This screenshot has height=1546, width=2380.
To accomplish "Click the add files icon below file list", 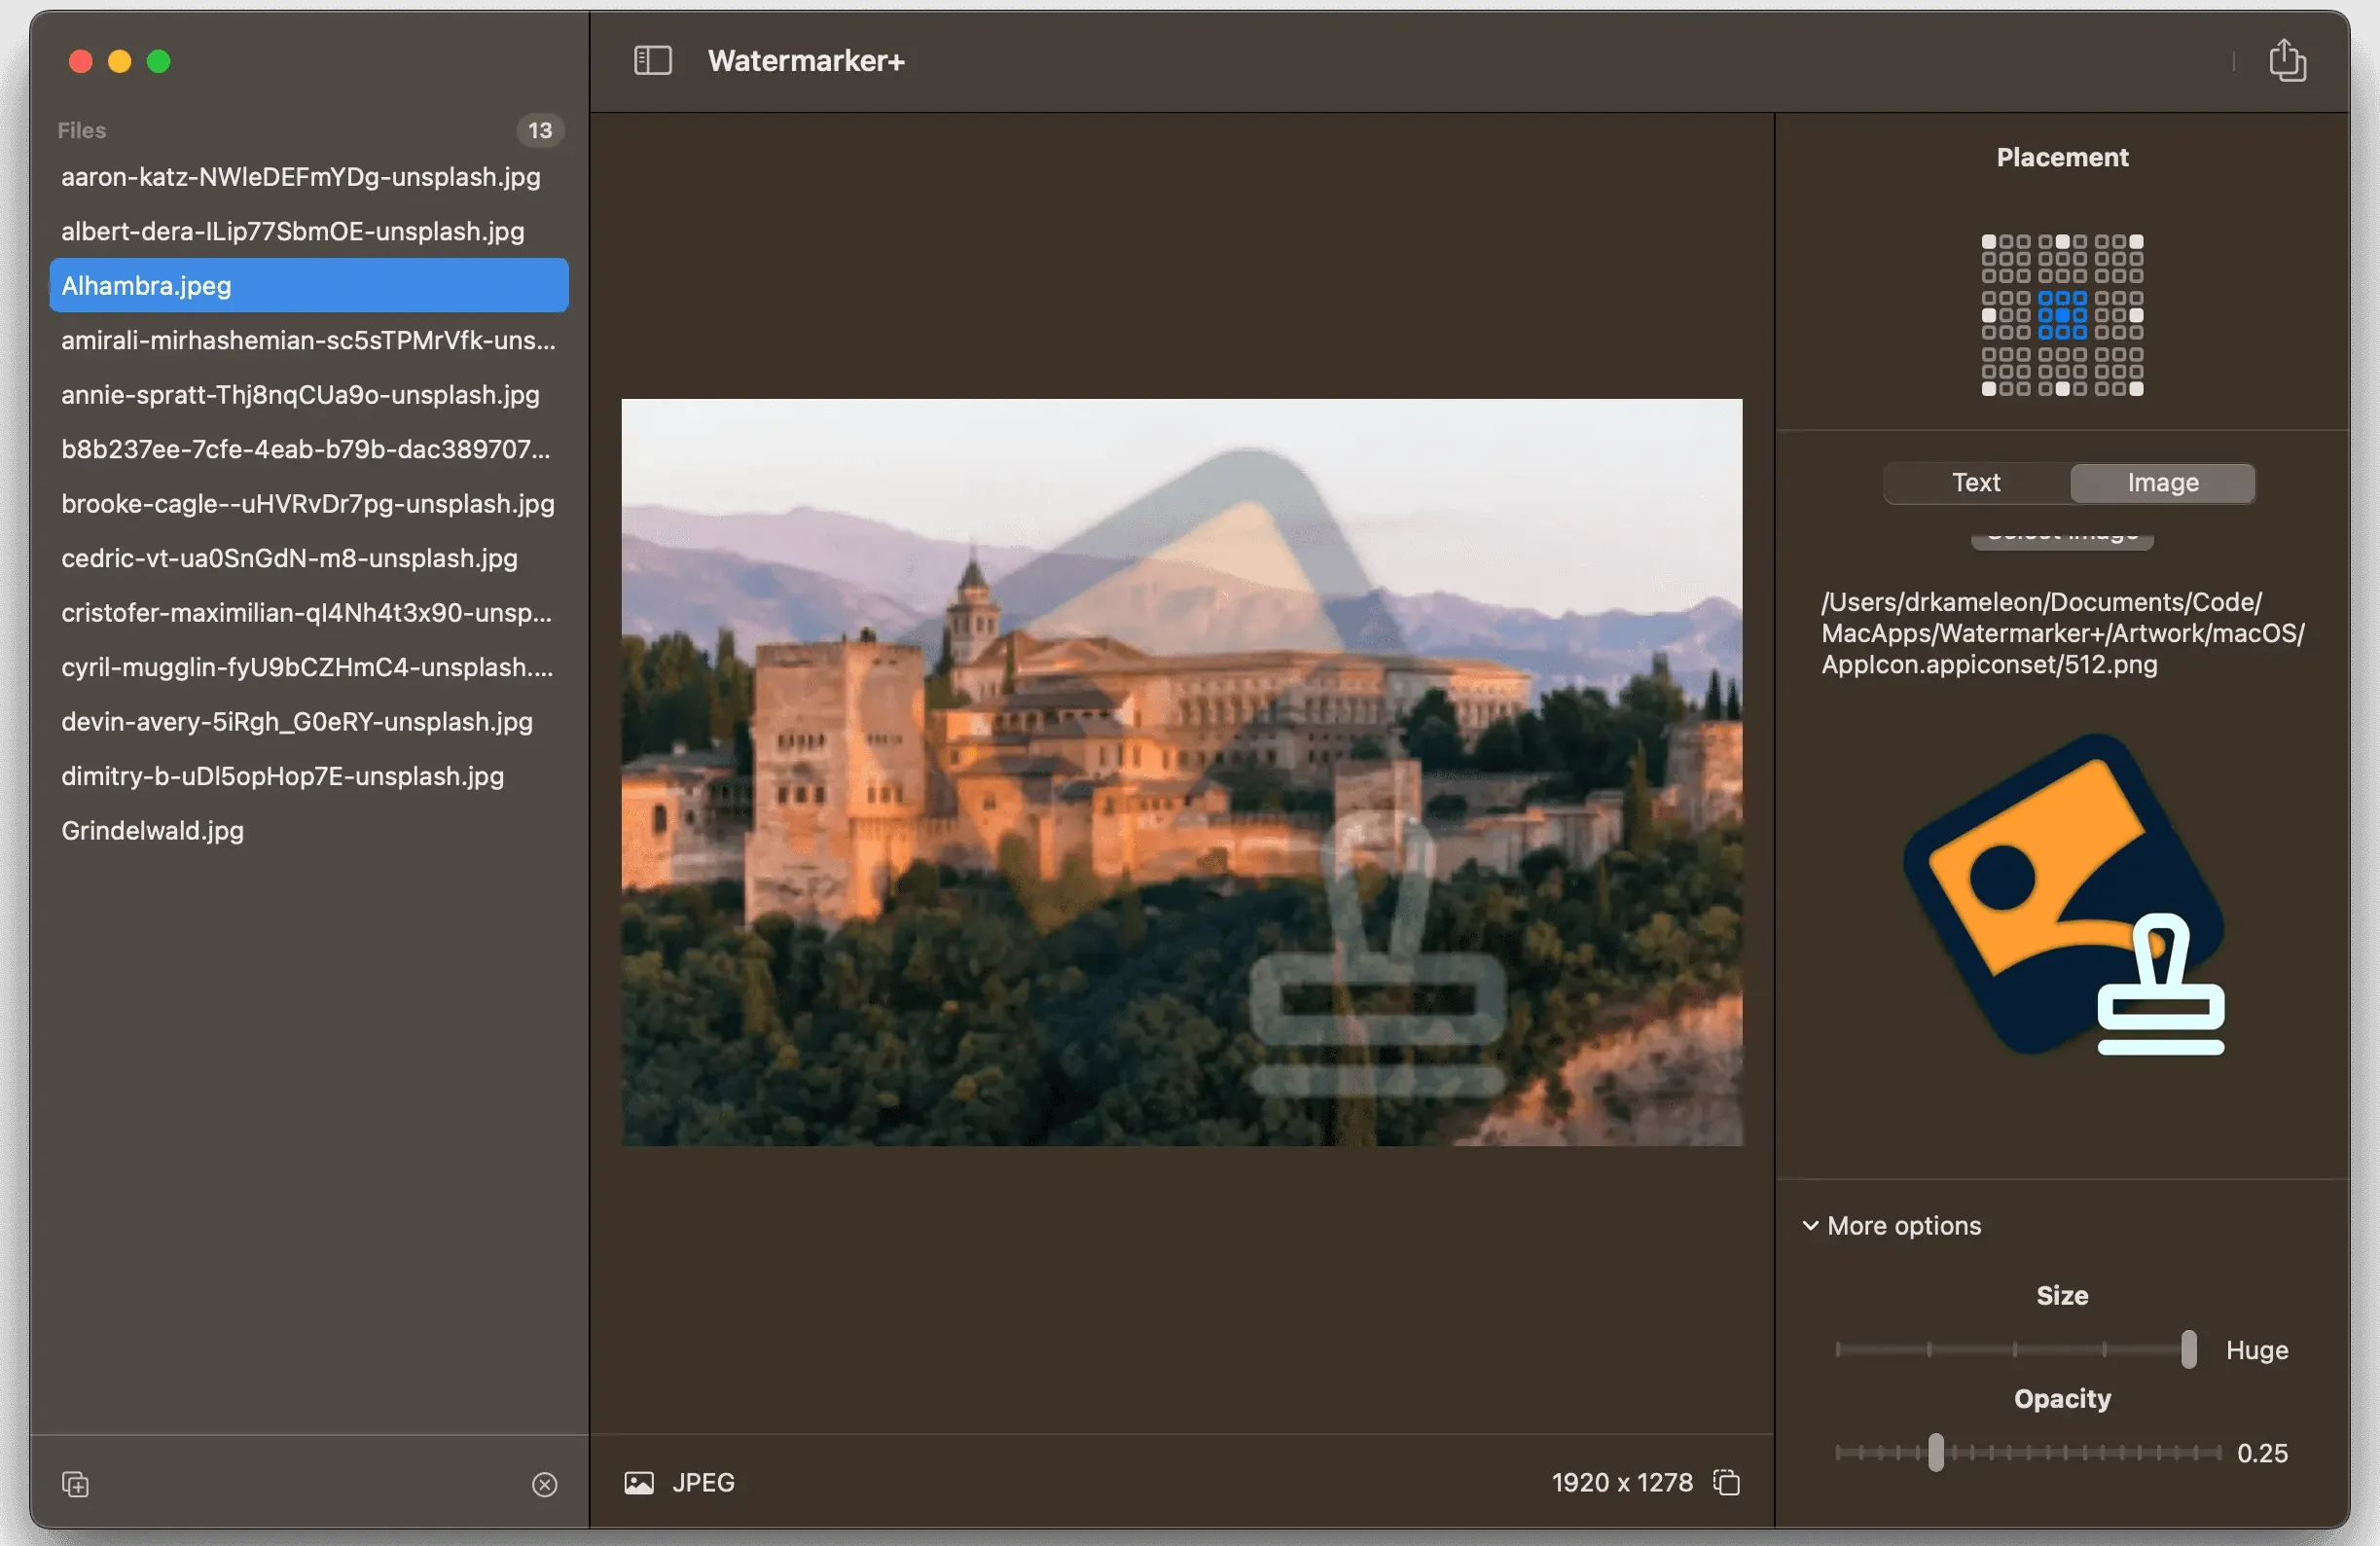I will coord(76,1484).
